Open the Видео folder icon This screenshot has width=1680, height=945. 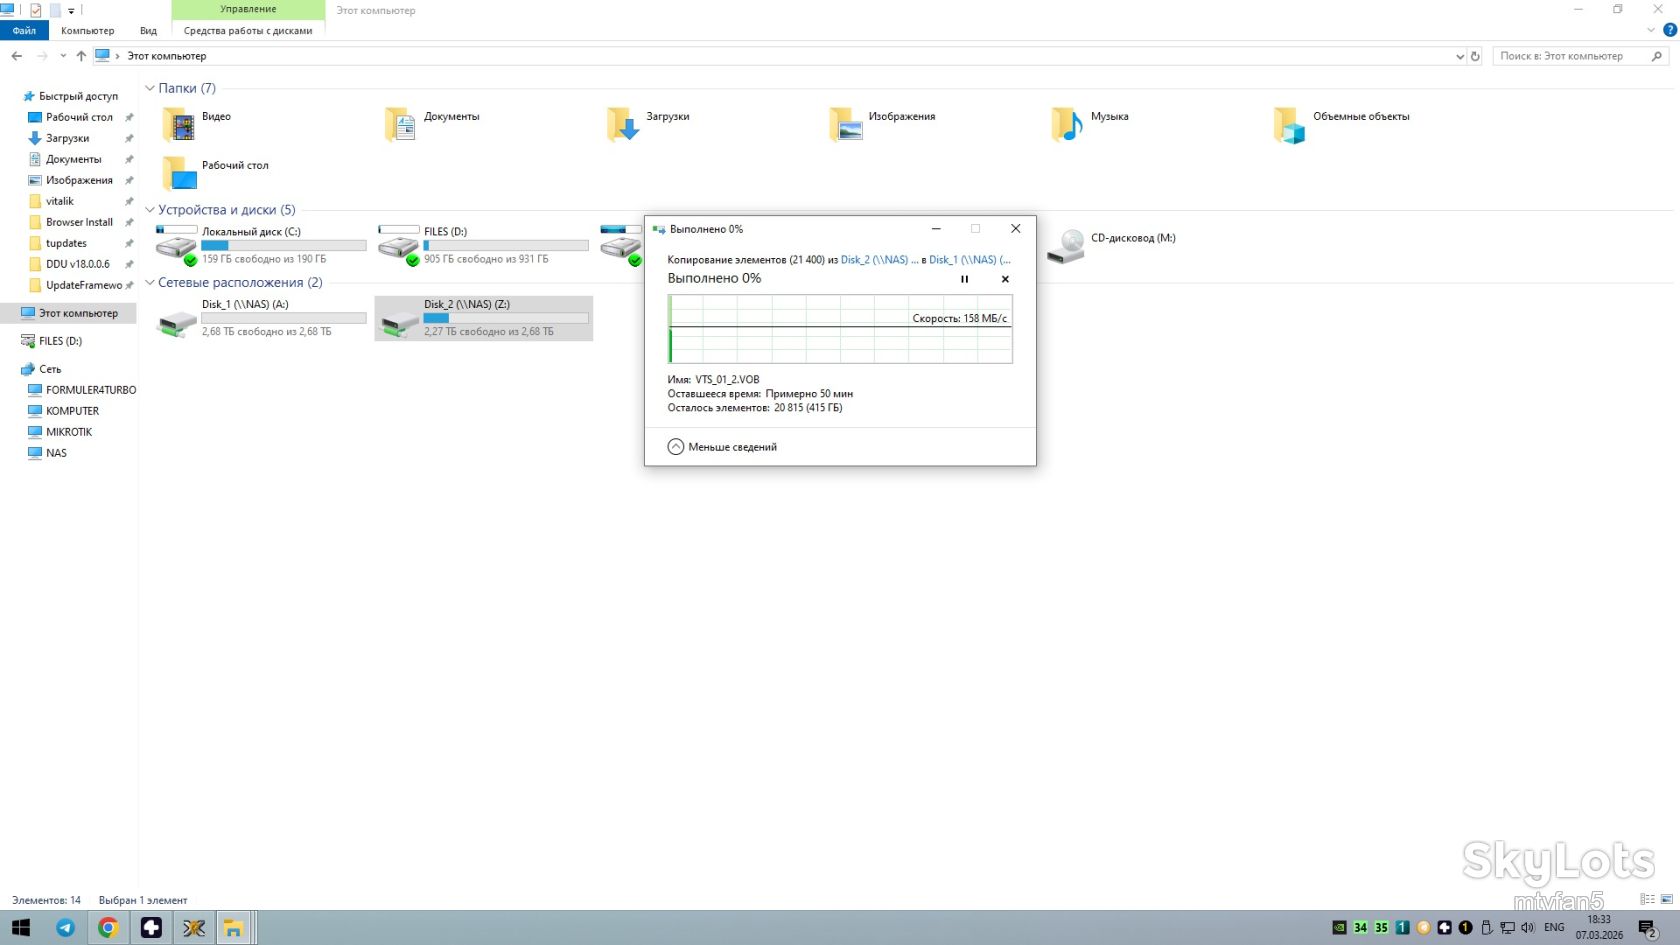(x=180, y=126)
